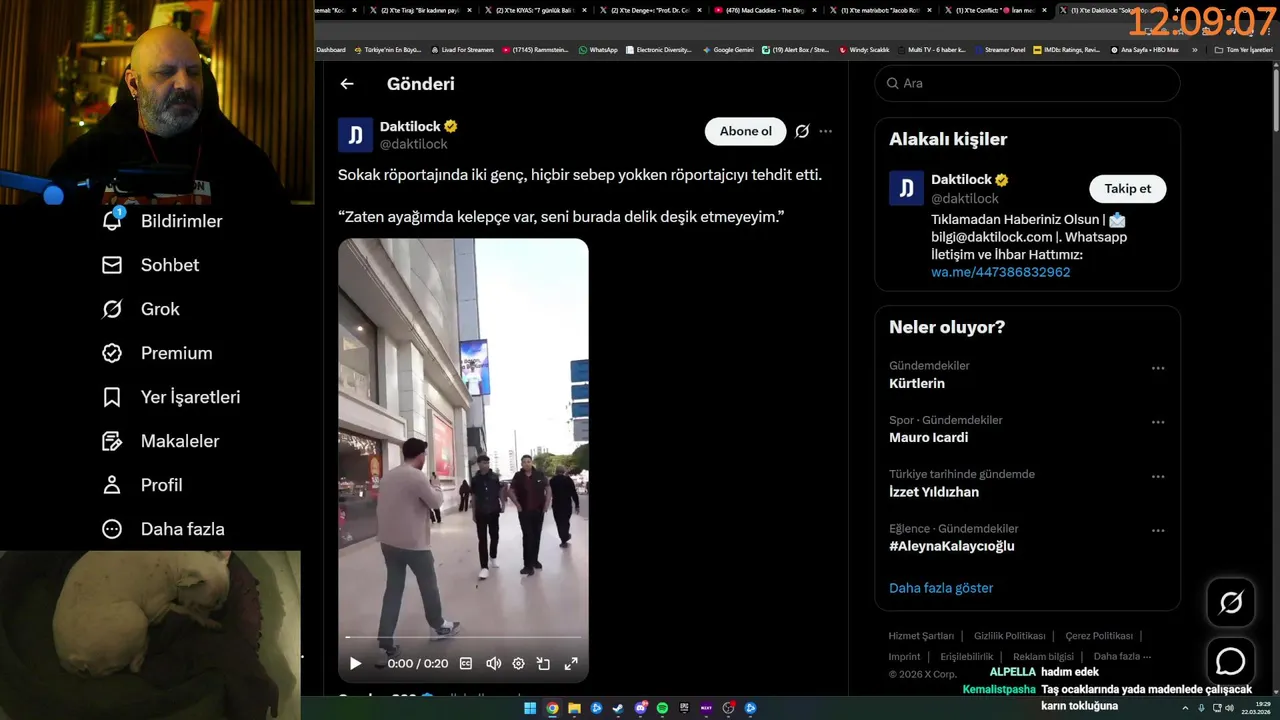Switch to X'te KIYAS browser tab
The image size is (1280, 720).
pyautogui.click(x=537, y=10)
